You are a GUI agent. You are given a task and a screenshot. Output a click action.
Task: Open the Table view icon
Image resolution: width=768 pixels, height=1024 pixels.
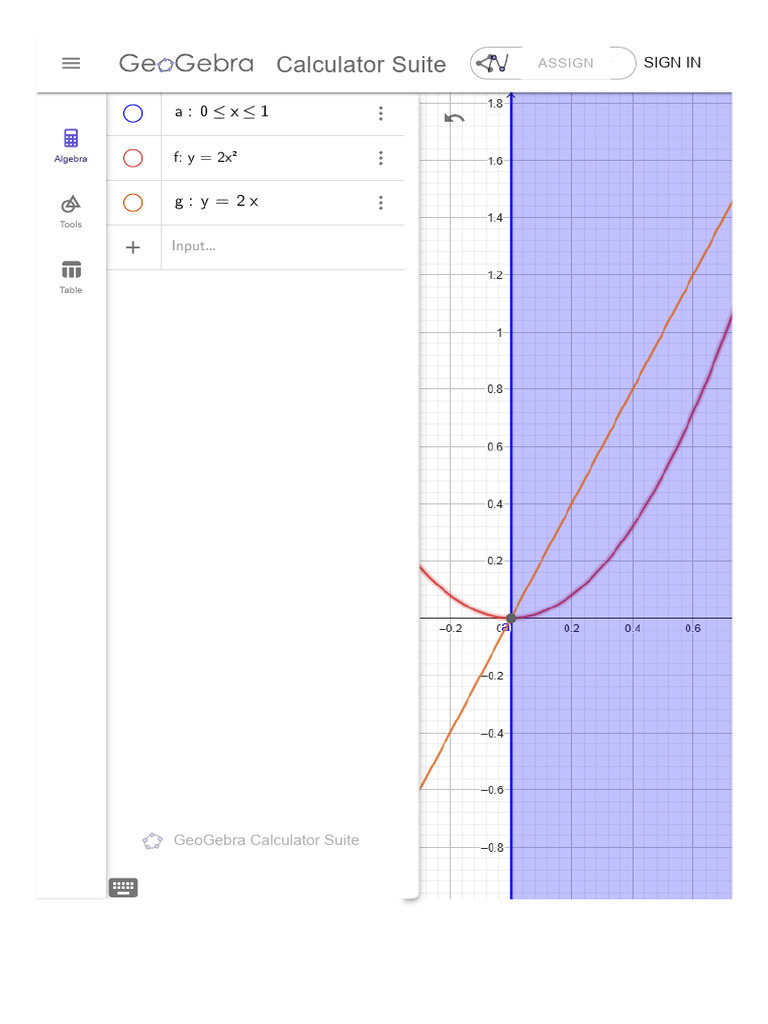point(71,278)
